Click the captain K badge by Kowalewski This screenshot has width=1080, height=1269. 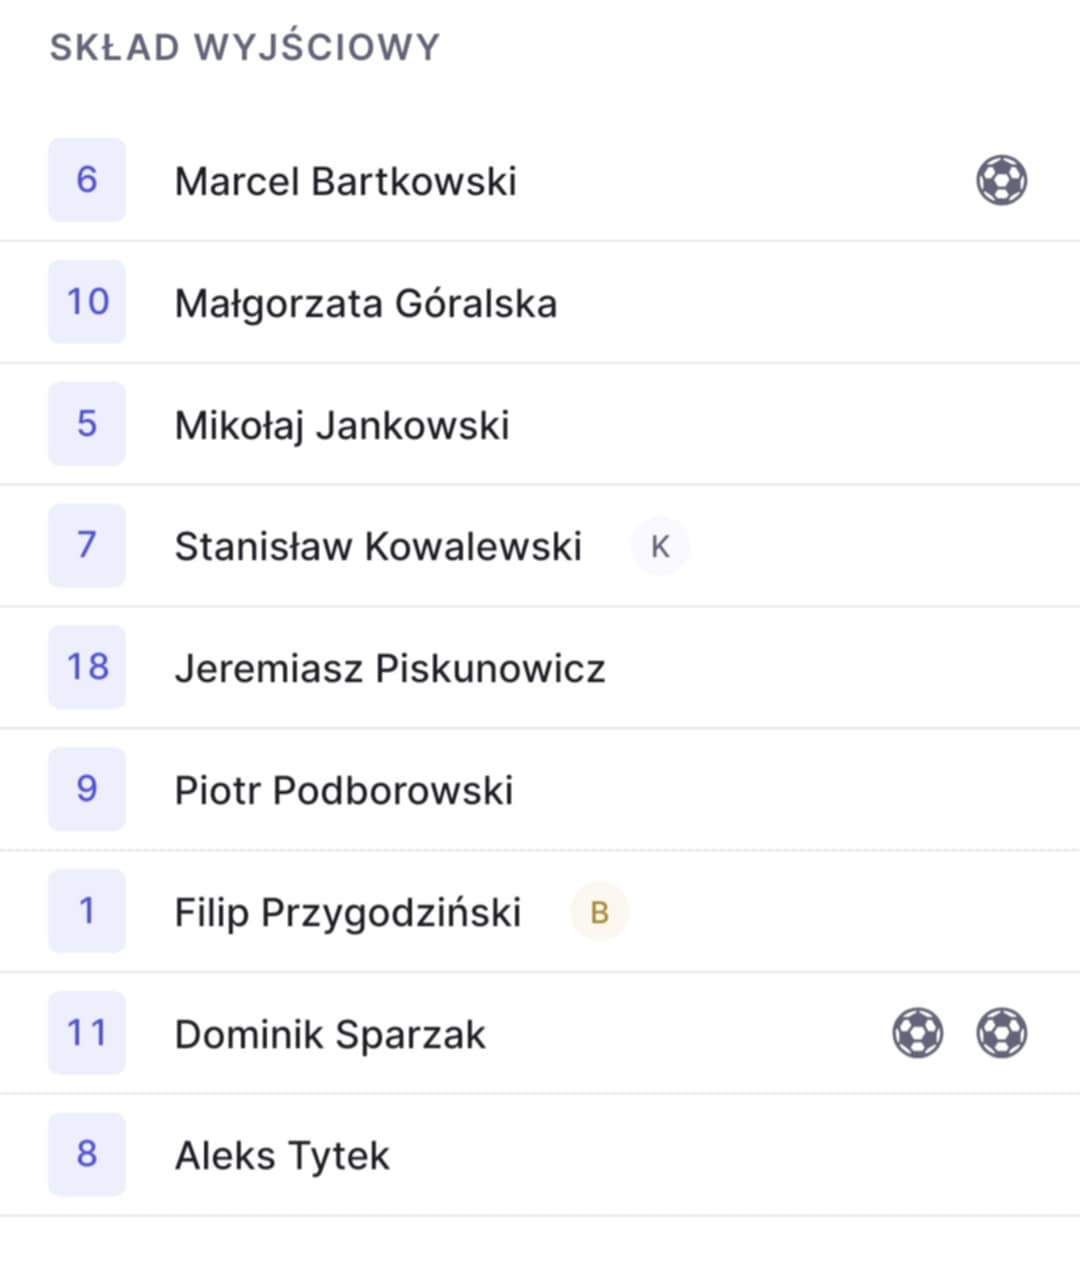click(660, 546)
